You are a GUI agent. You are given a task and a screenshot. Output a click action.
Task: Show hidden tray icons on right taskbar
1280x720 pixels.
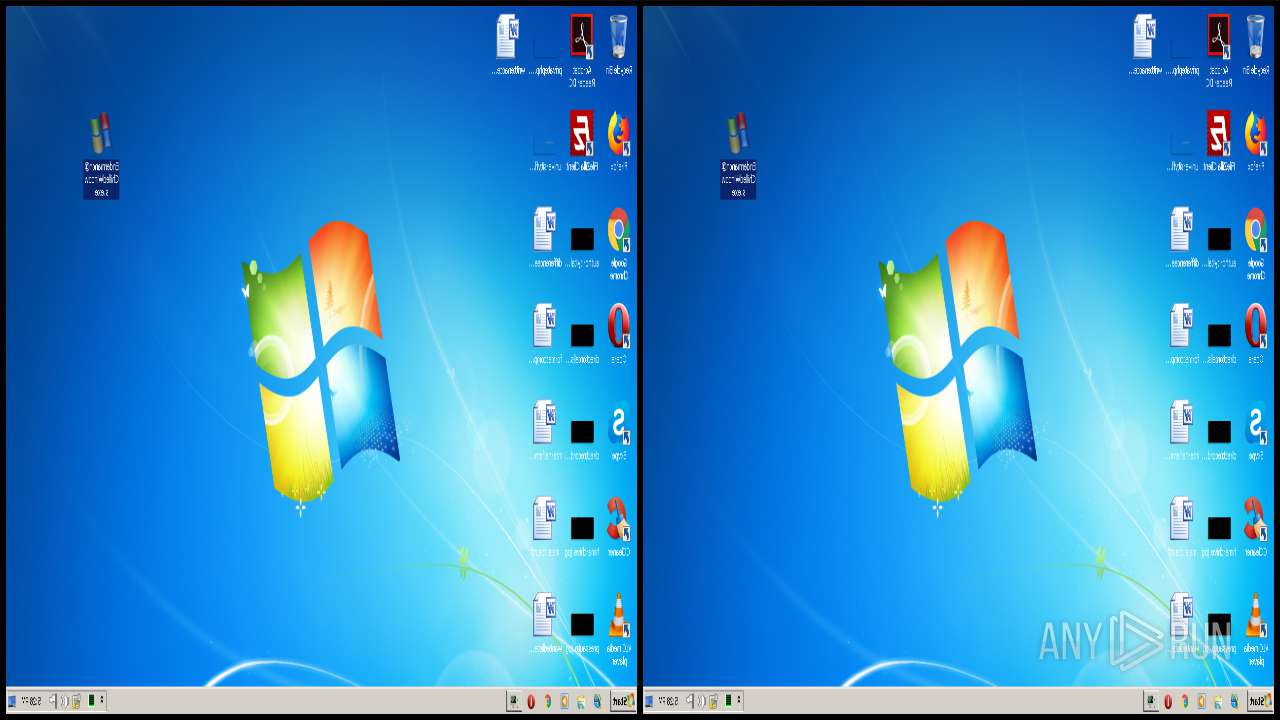click(x=739, y=700)
